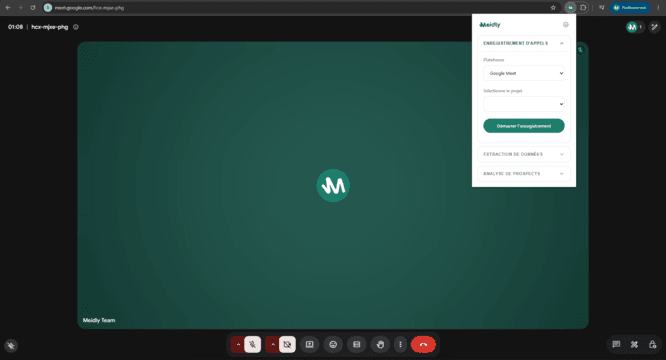Expand Extraction de données section

pyautogui.click(x=524, y=154)
